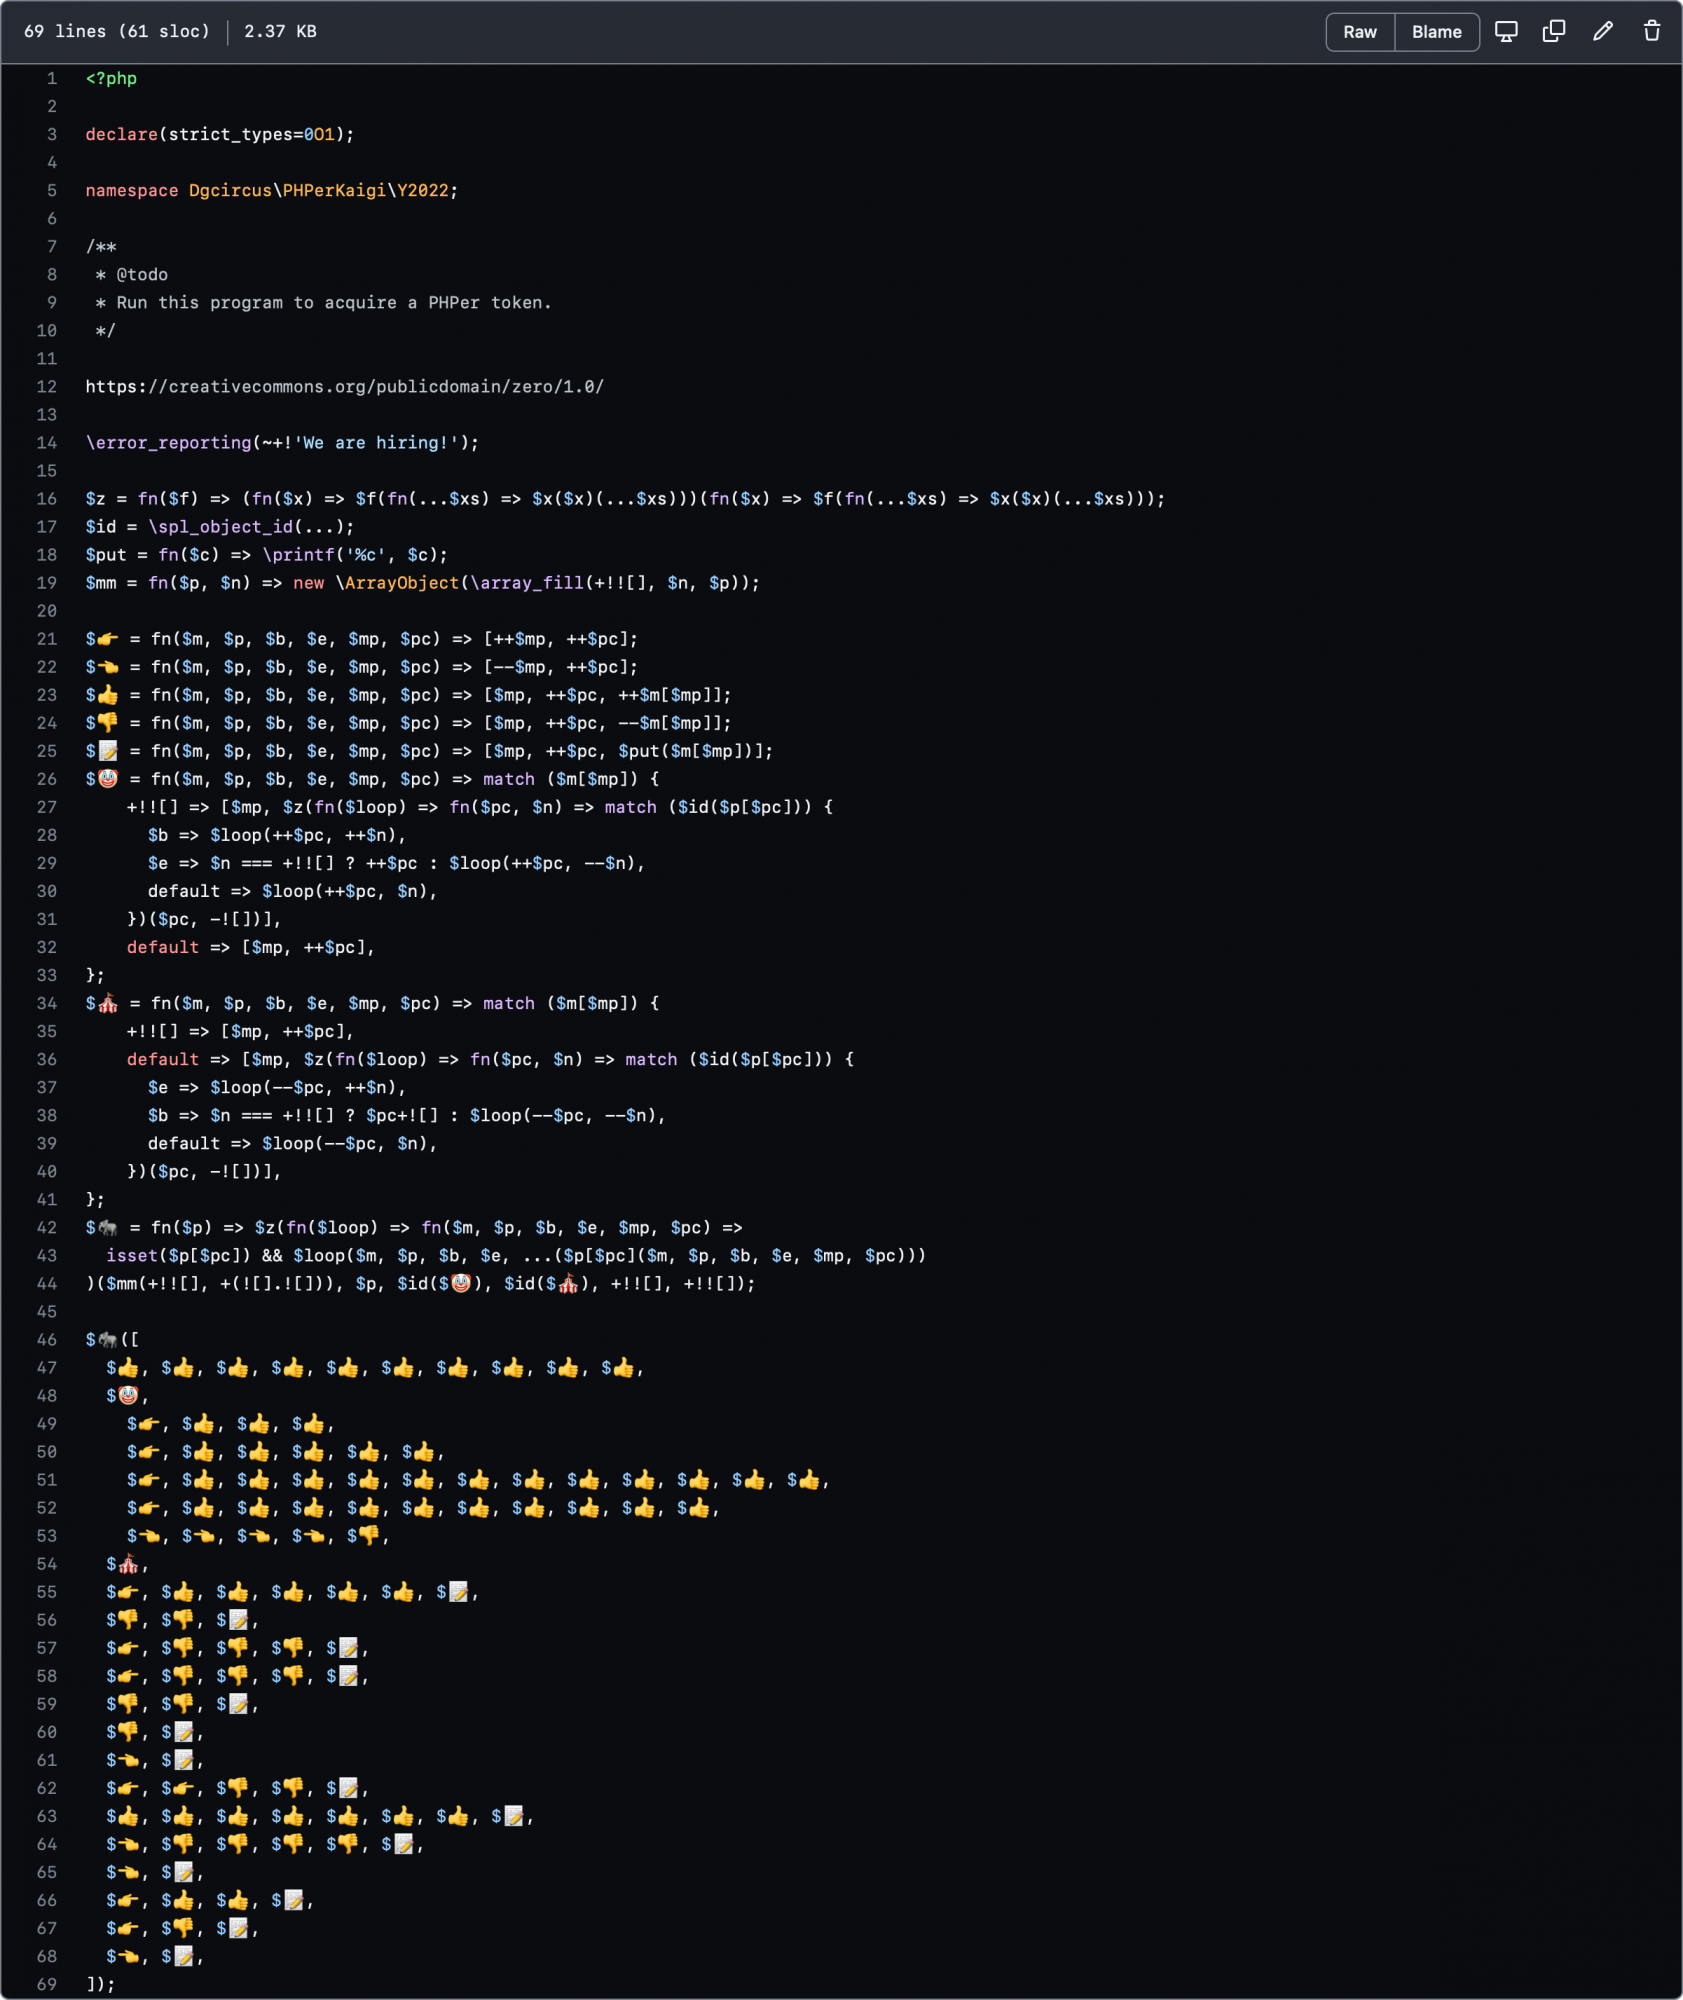Click the namespace keyword on line 5
The width and height of the screenshot is (1683, 2000).
pos(132,190)
